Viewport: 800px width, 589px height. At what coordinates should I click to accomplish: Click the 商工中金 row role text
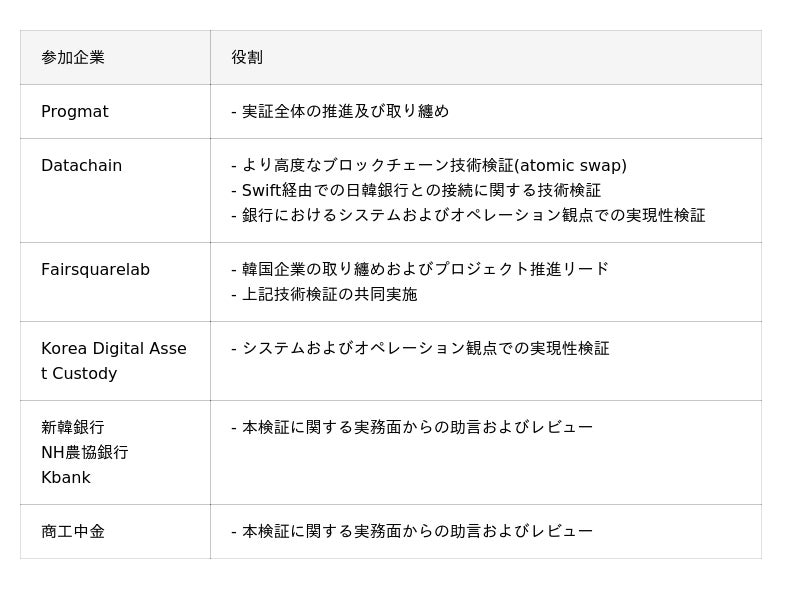[412, 532]
